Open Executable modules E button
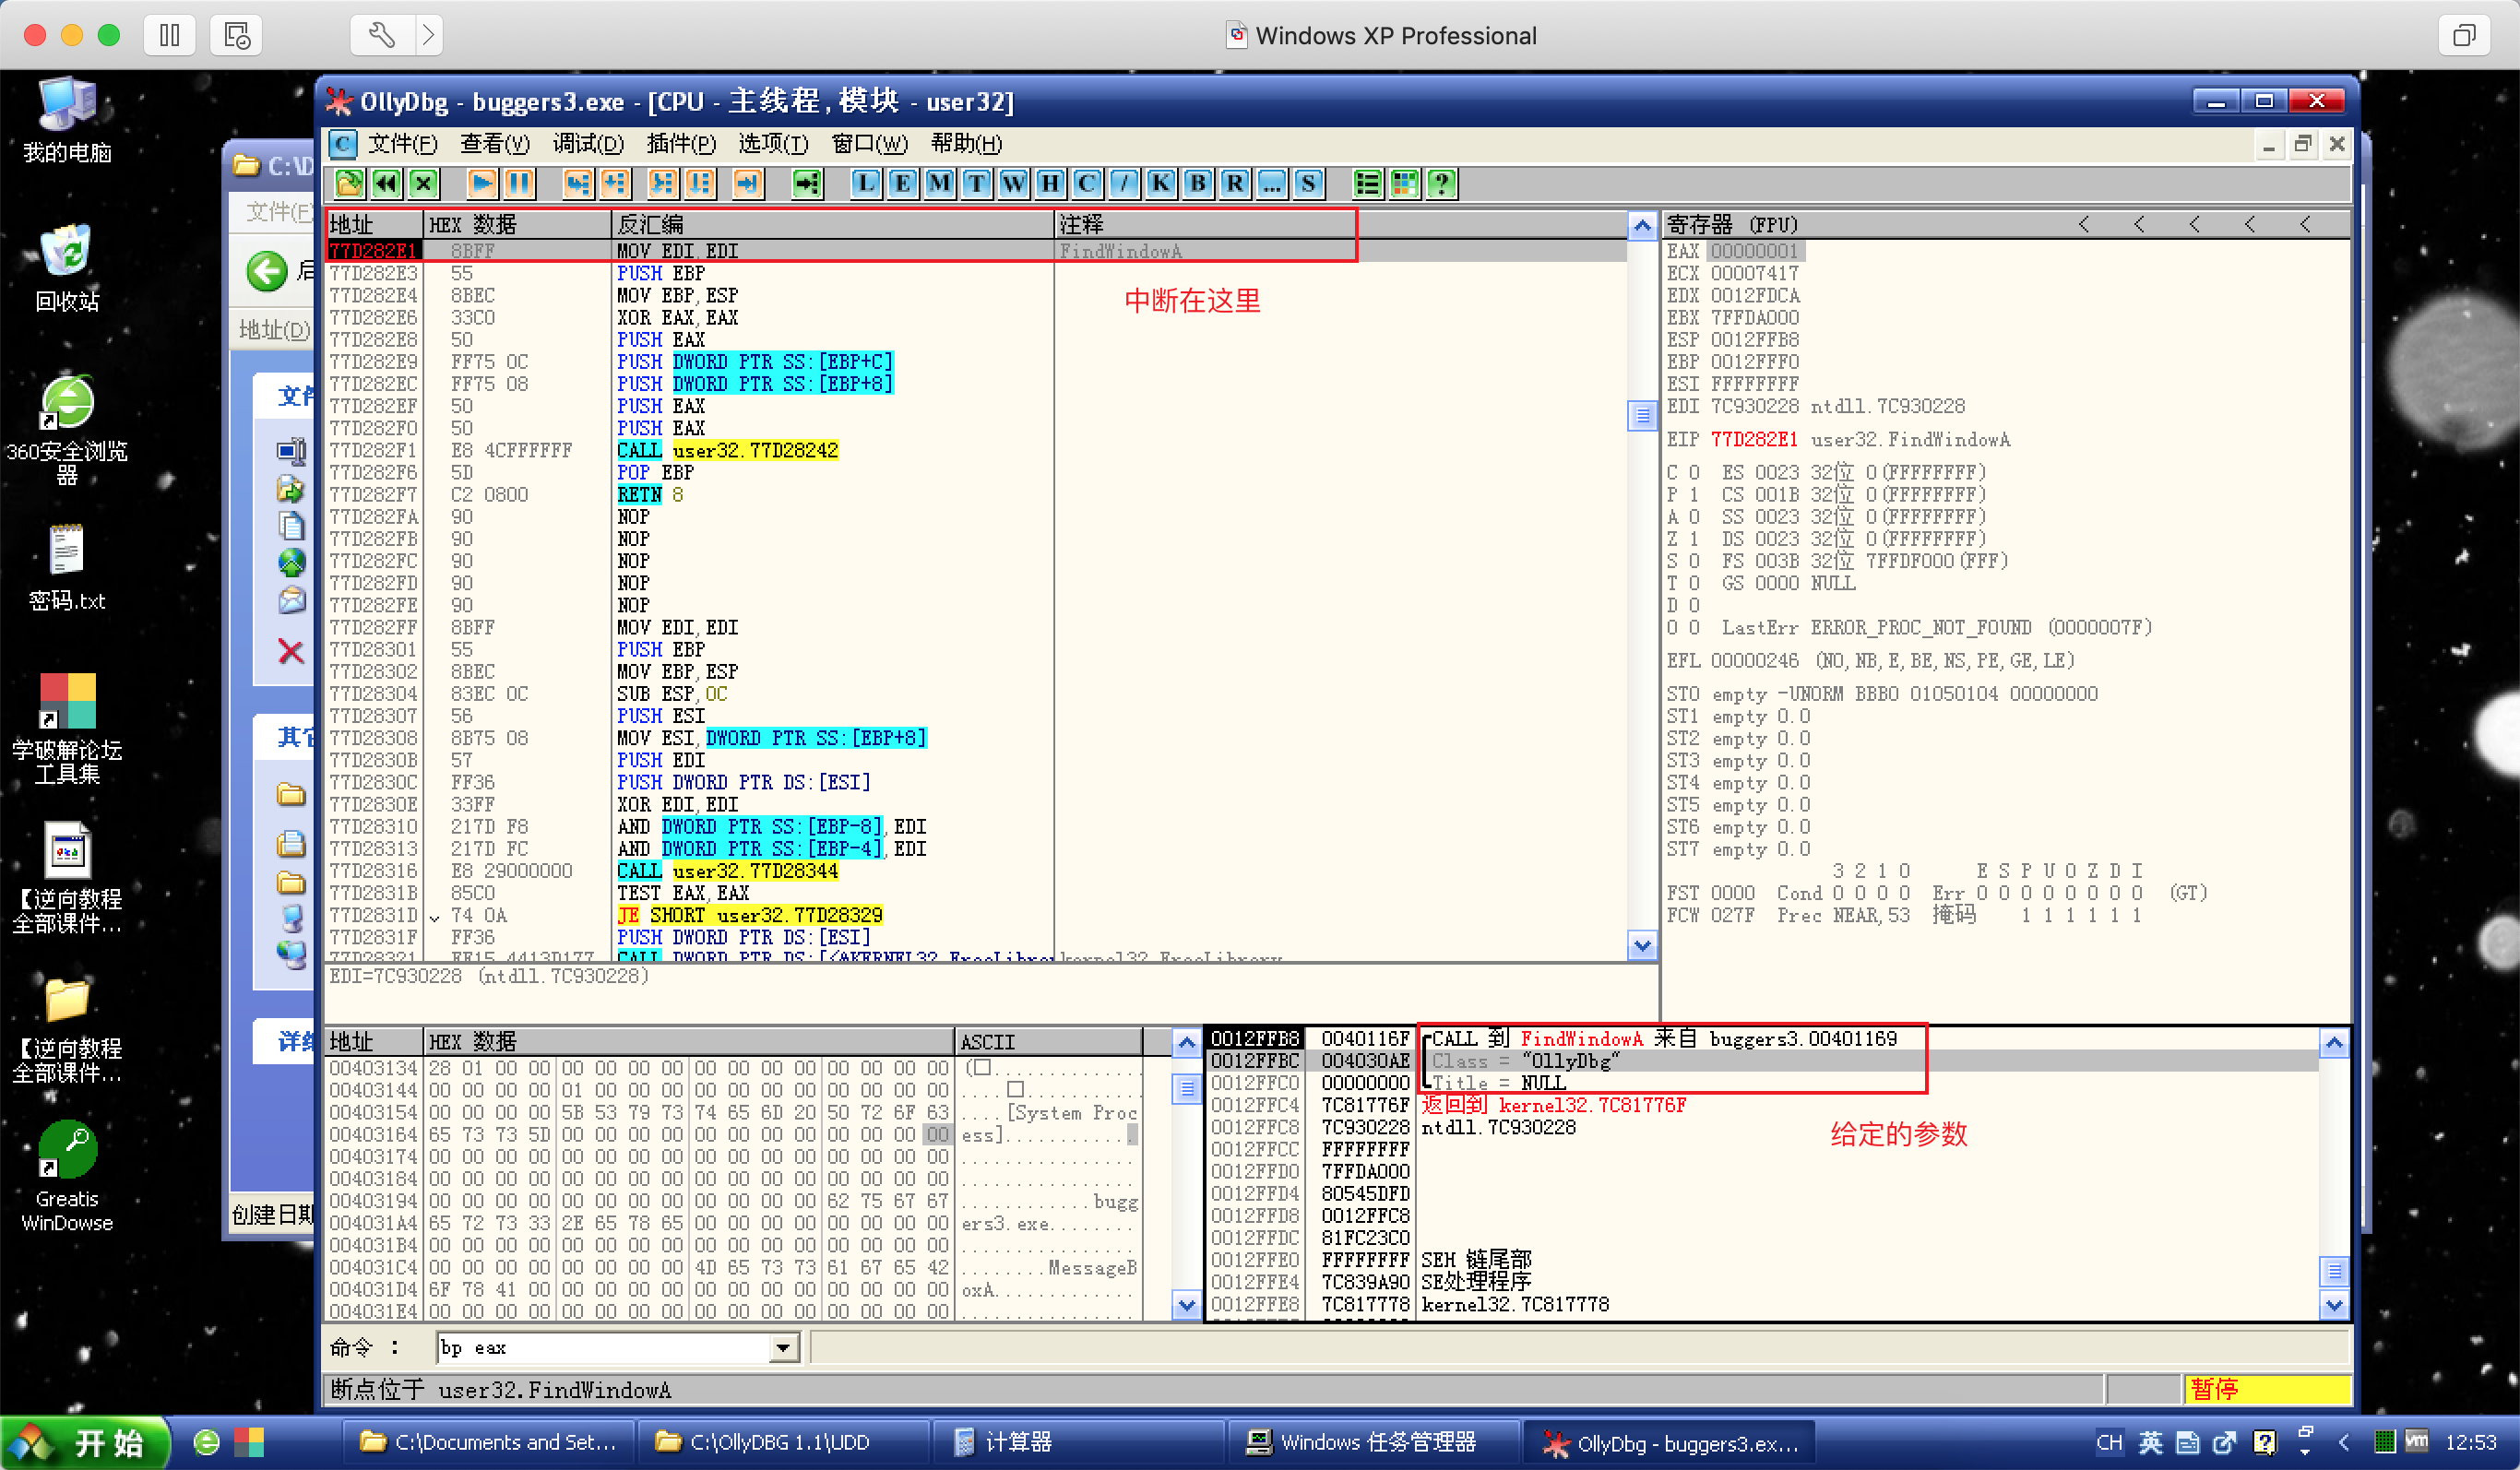Viewport: 2520px width, 1470px height. (x=902, y=183)
